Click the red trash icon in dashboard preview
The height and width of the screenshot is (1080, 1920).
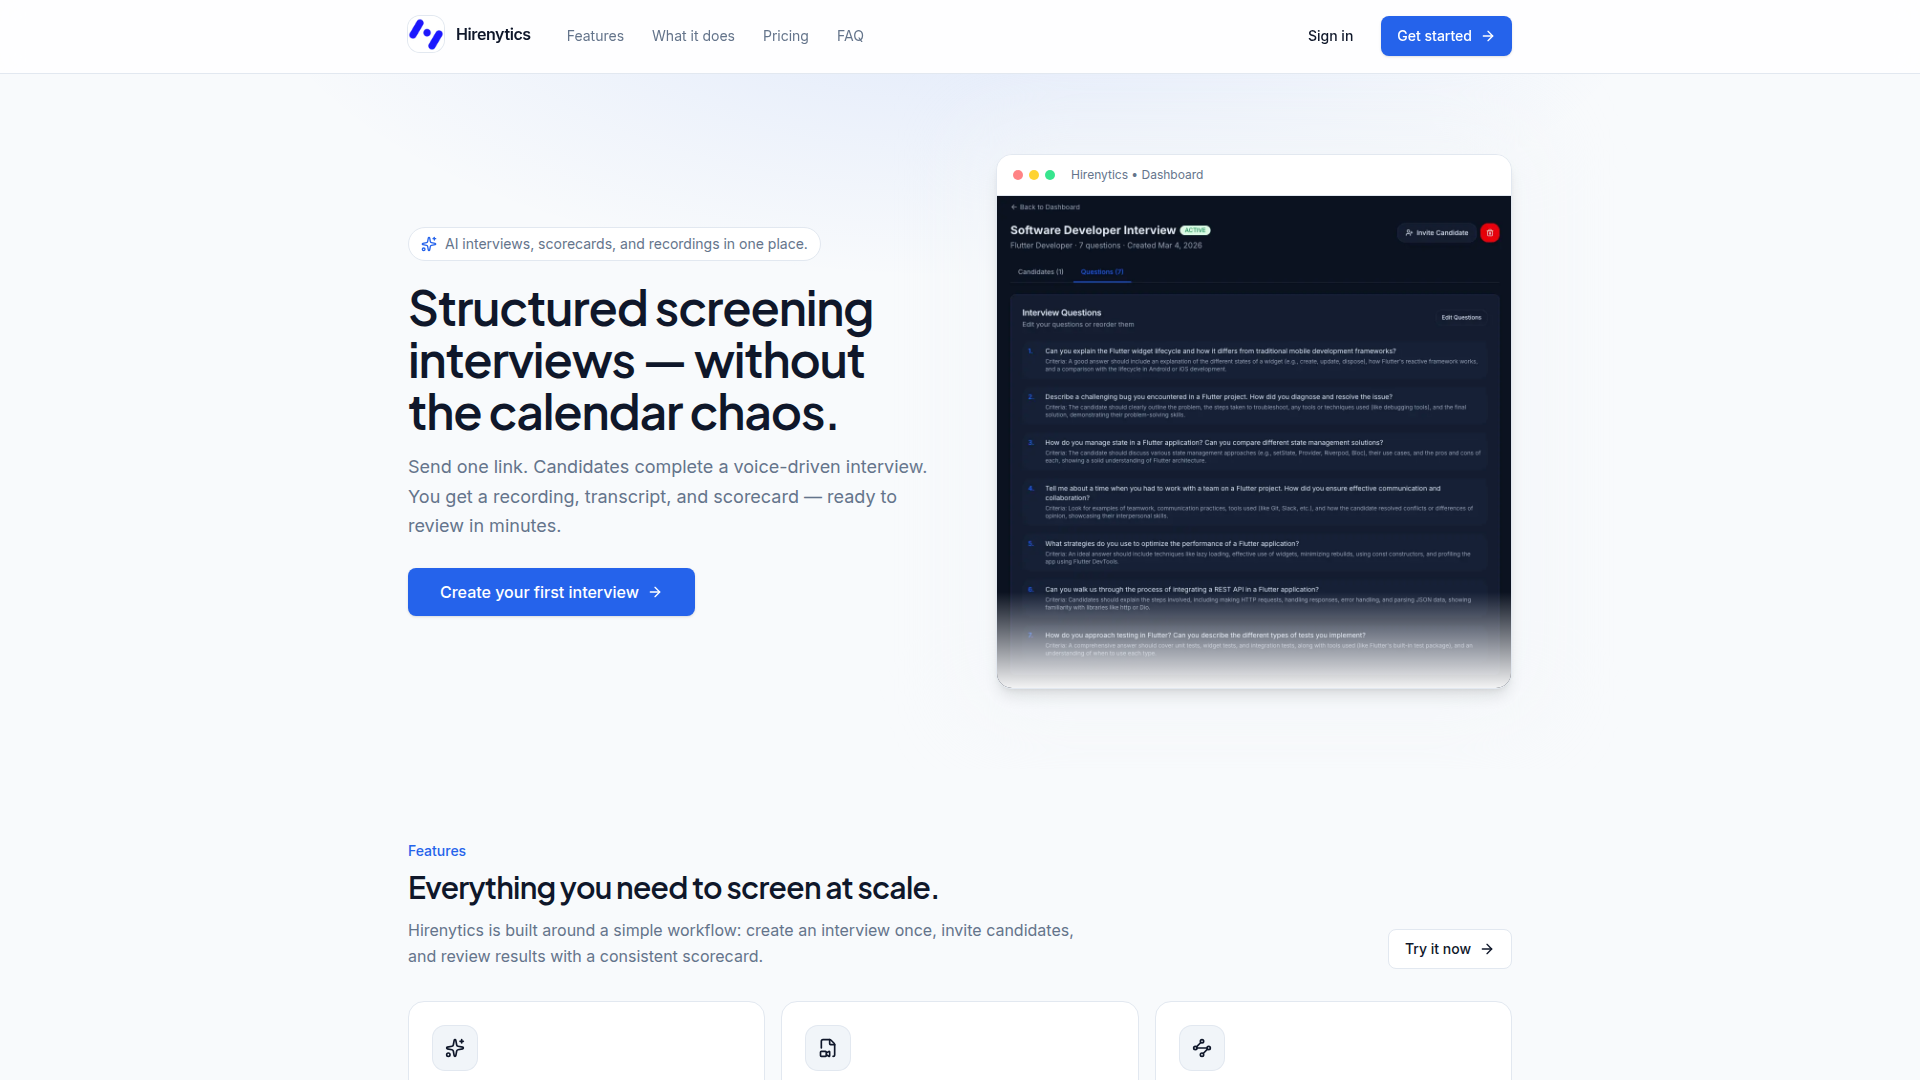tap(1490, 233)
